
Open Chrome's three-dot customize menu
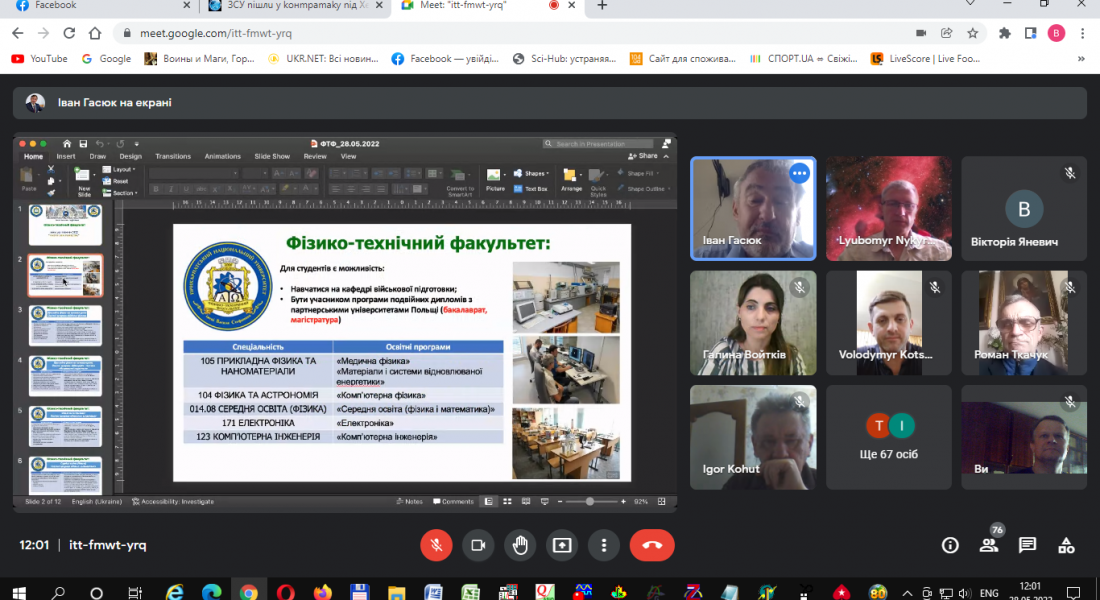tap(1082, 33)
